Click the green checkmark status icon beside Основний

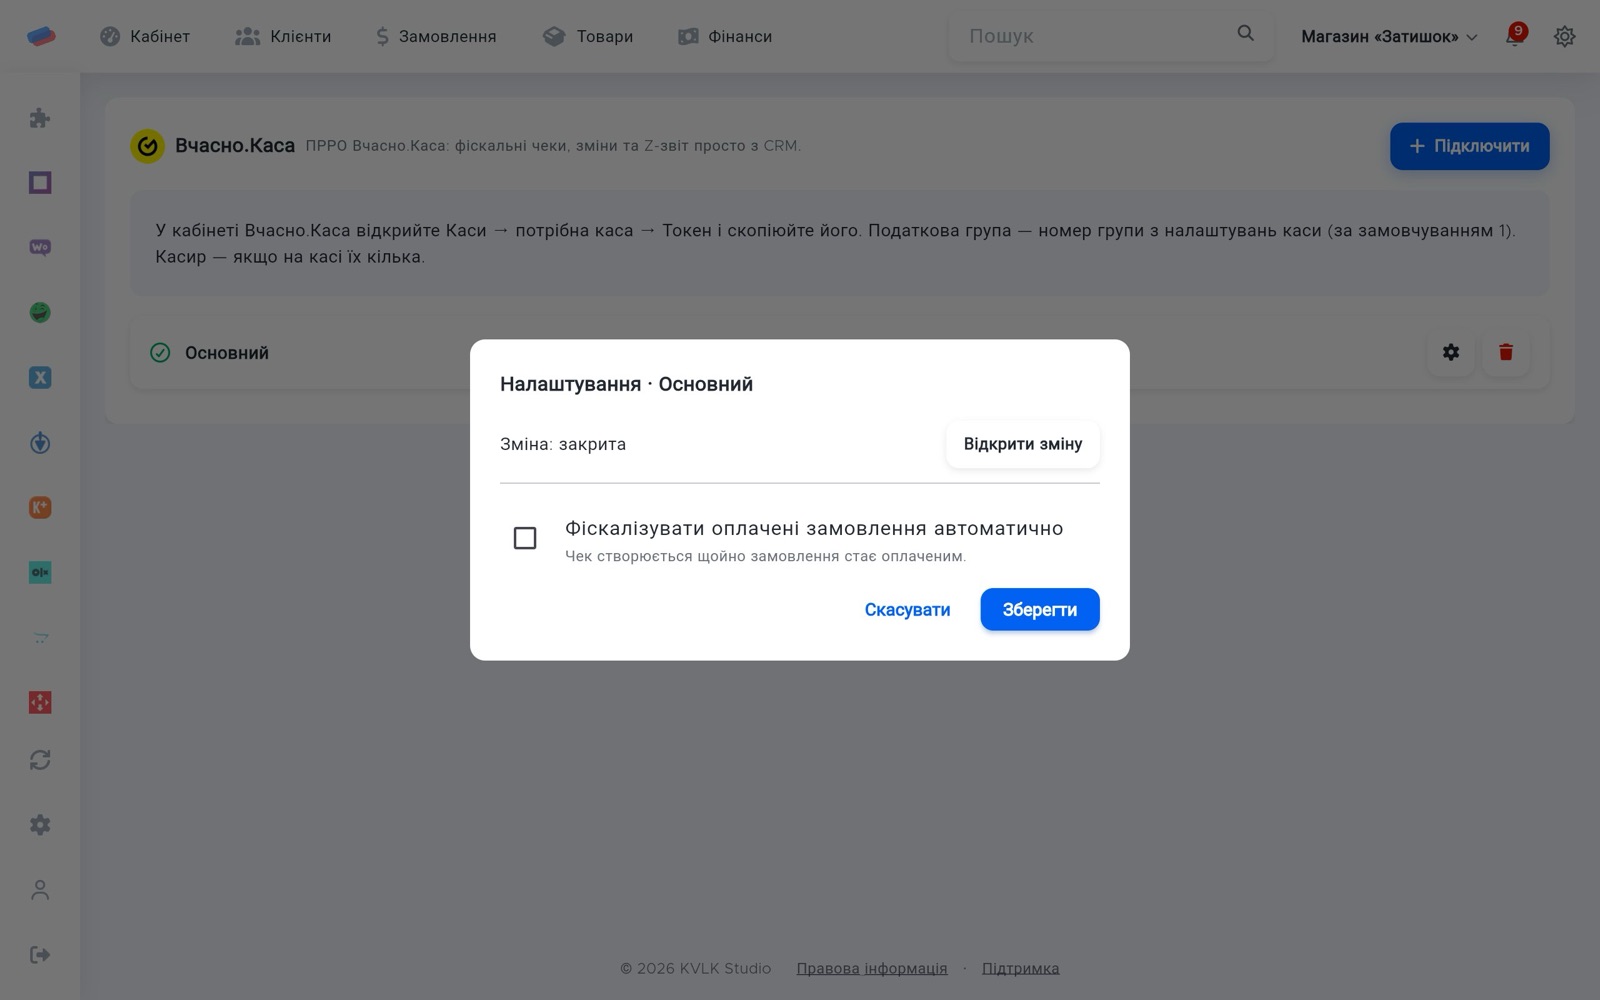click(x=160, y=352)
